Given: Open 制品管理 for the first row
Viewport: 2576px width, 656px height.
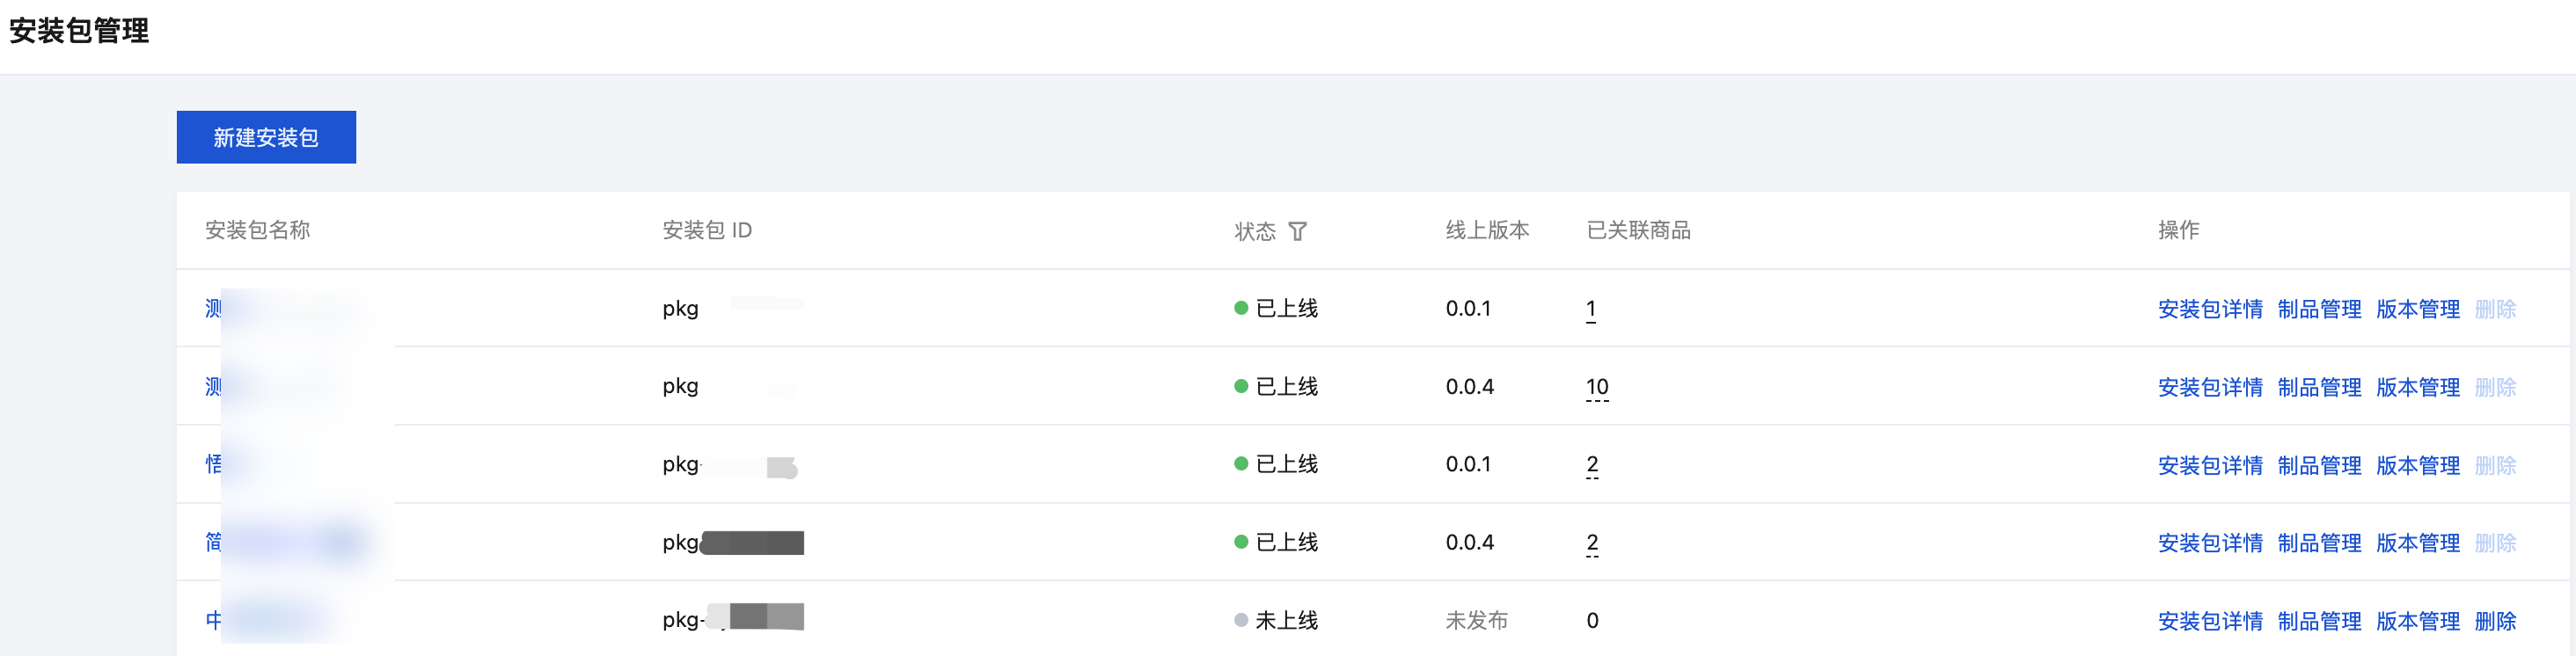Looking at the screenshot, I should [x=2318, y=309].
